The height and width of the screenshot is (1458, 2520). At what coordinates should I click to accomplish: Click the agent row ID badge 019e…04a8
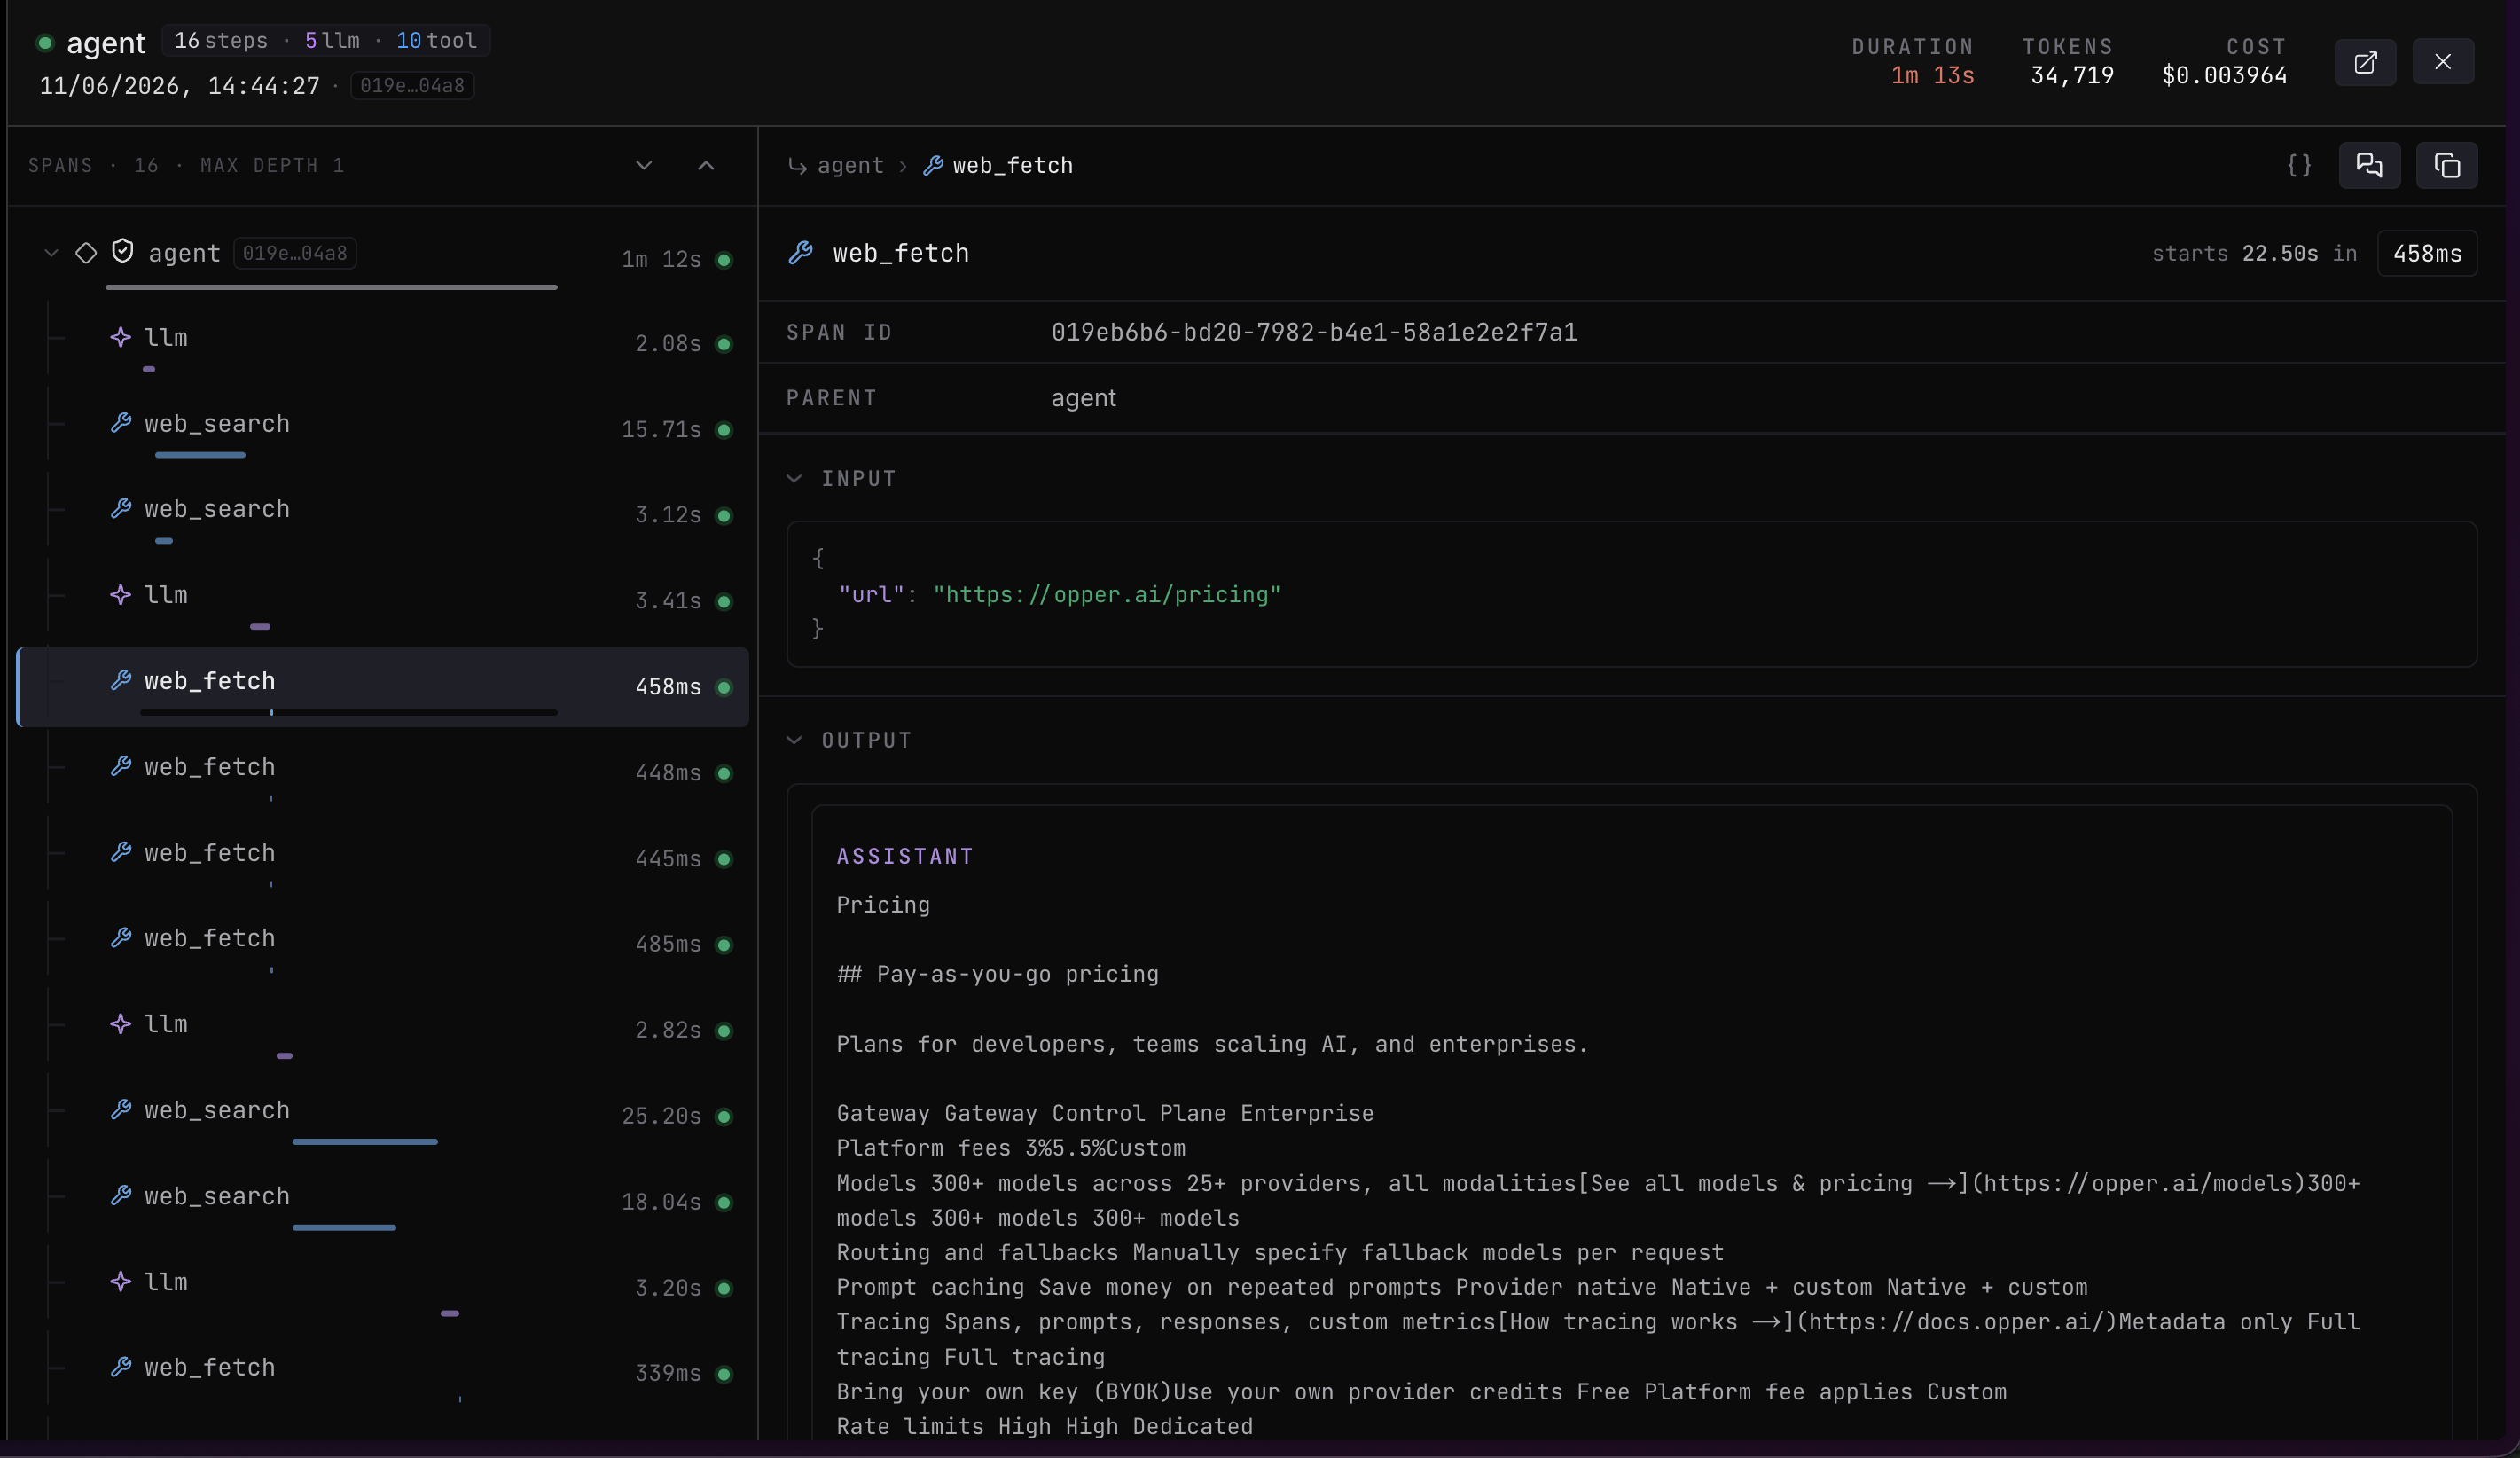coord(295,253)
